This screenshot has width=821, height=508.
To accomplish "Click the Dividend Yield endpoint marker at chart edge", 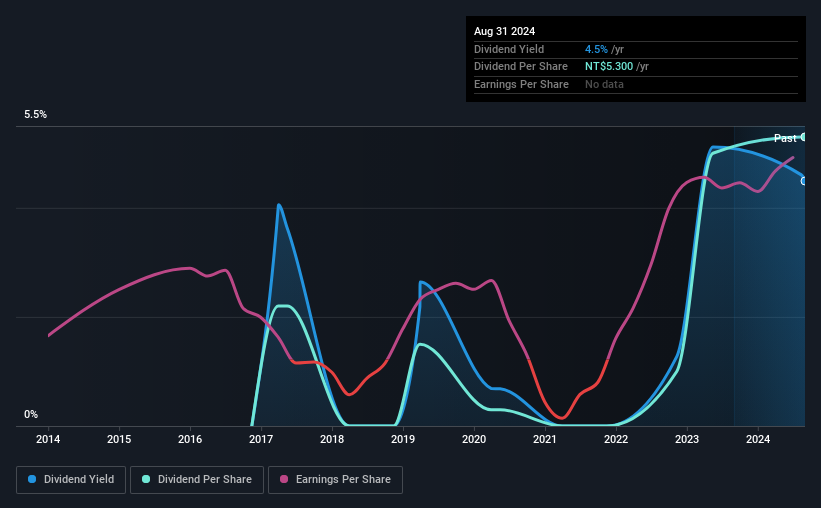I will click(x=803, y=181).
